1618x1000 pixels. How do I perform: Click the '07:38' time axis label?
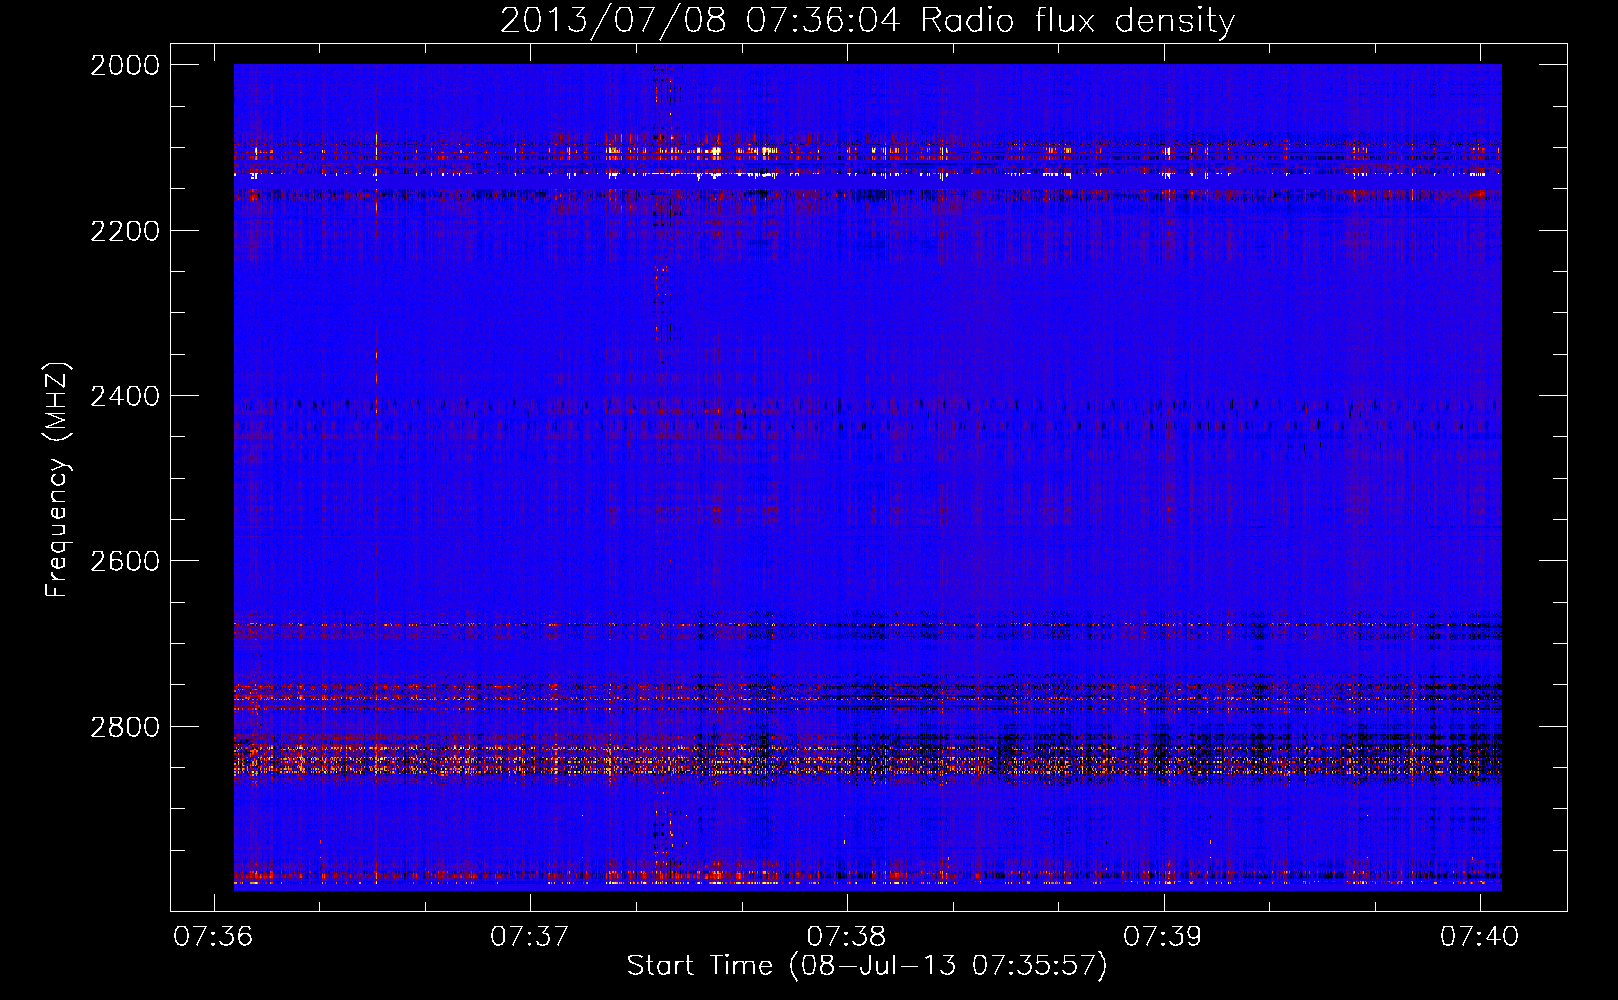pyautogui.click(x=846, y=937)
